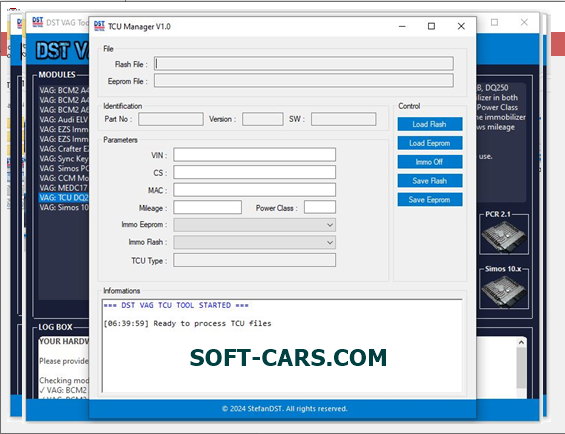
Task: Select the Simos 10.x ECU thumbnail
Action: 504,291
